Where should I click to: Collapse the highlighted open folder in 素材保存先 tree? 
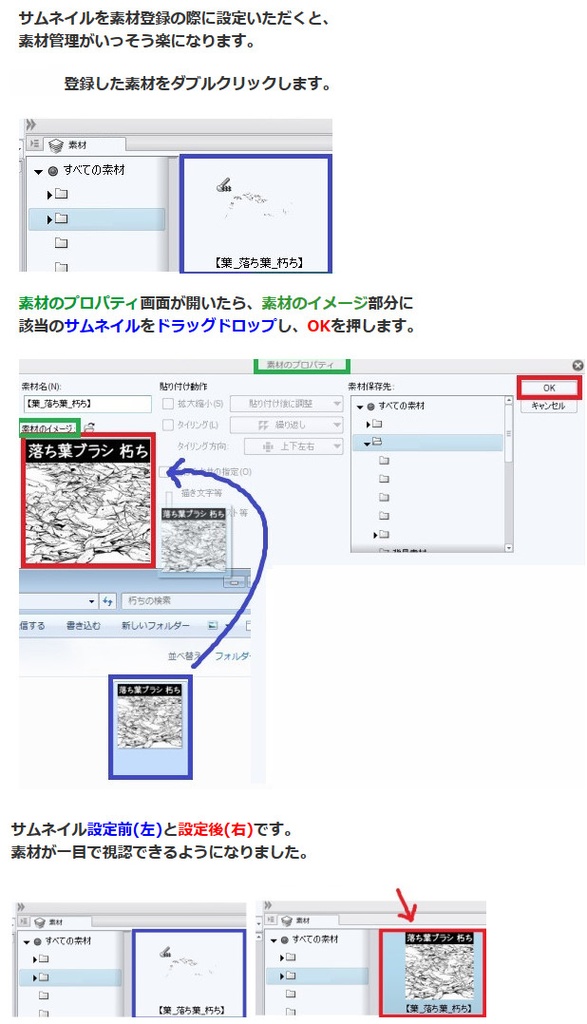coord(368,443)
